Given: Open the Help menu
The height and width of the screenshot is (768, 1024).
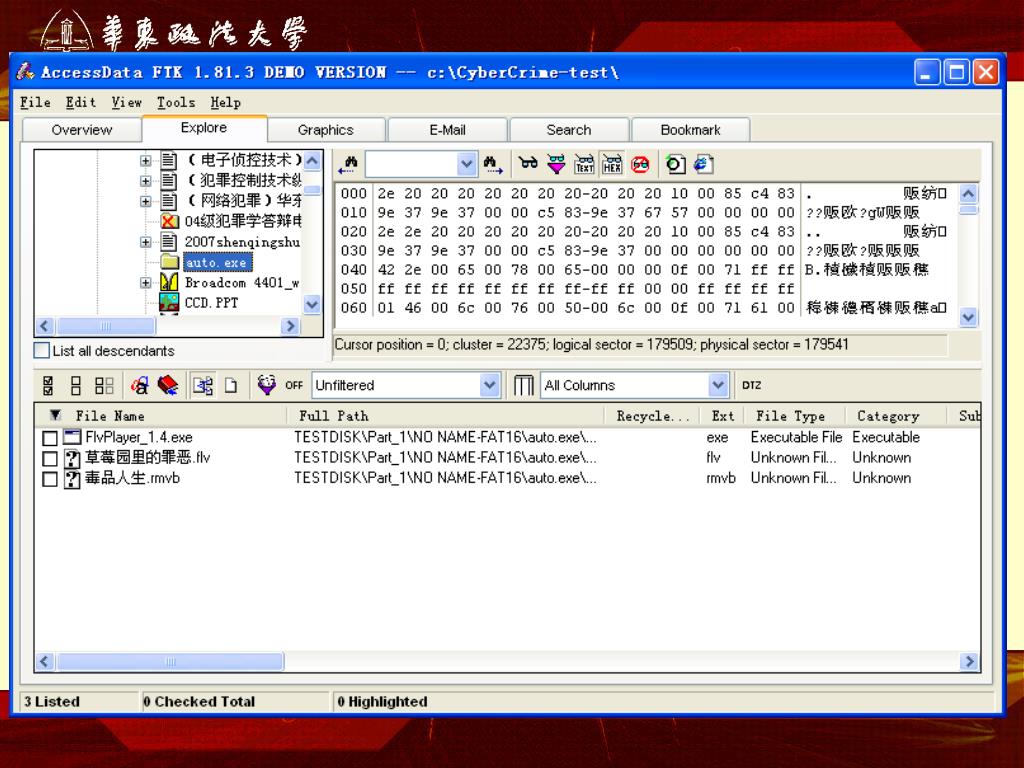Looking at the screenshot, I should coord(226,103).
